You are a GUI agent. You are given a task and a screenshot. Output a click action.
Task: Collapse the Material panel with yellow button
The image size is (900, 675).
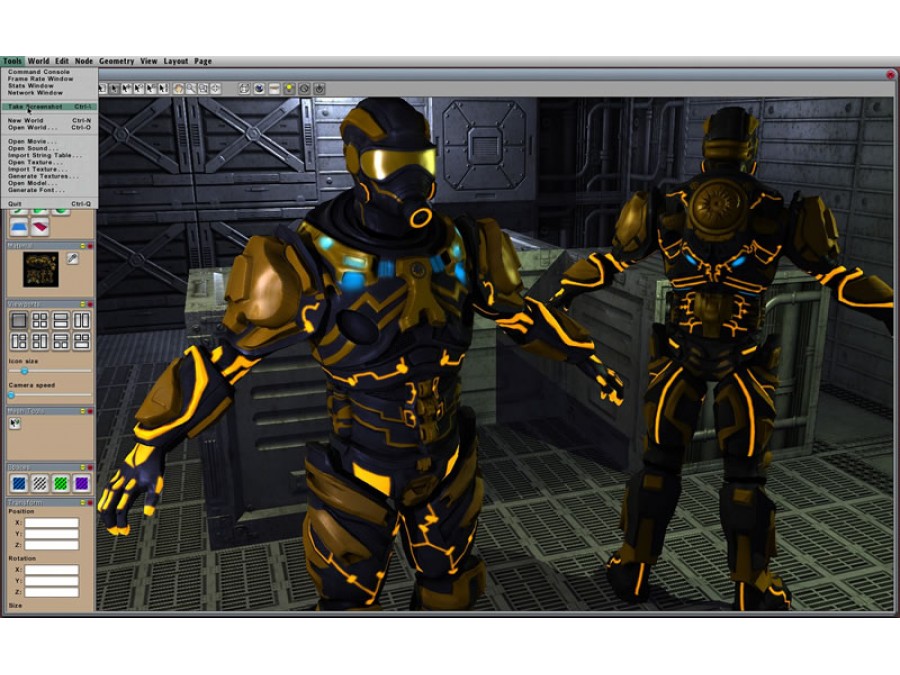83,246
